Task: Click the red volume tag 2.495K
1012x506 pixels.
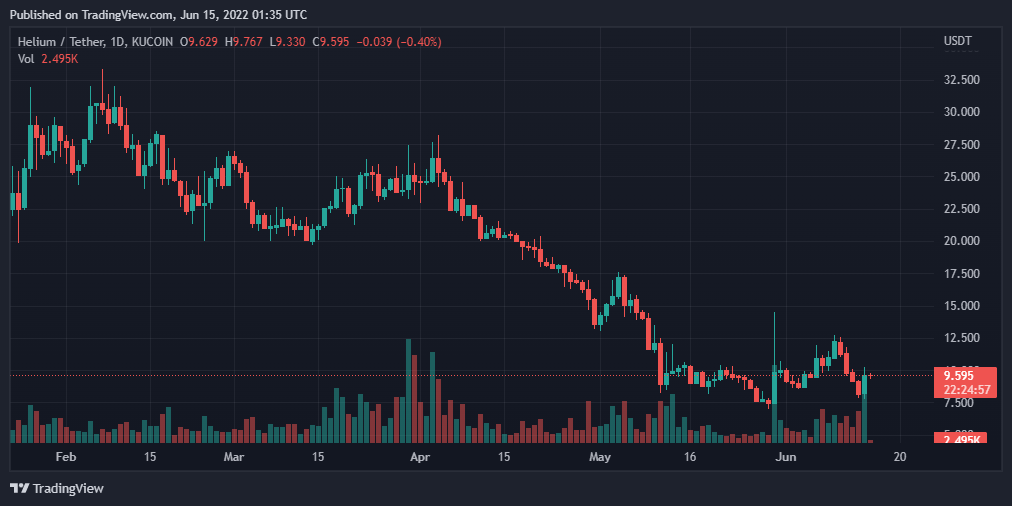Action: pos(961,438)
